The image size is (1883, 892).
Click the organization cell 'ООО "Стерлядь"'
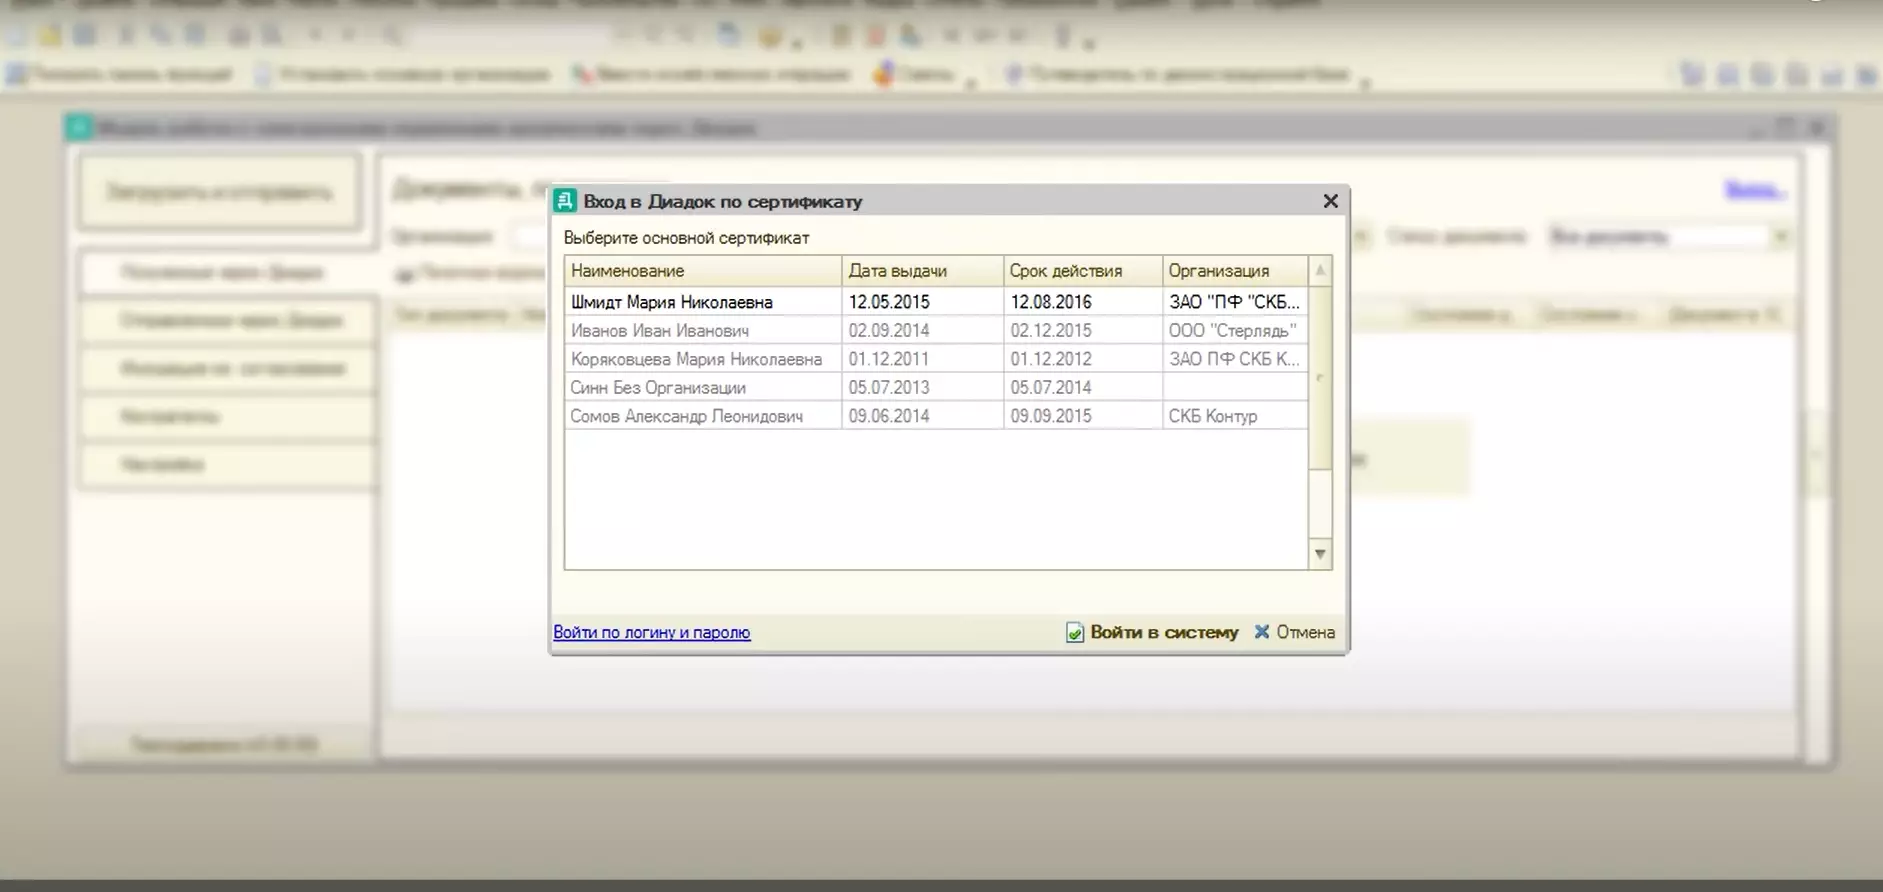coord(1233,330)
